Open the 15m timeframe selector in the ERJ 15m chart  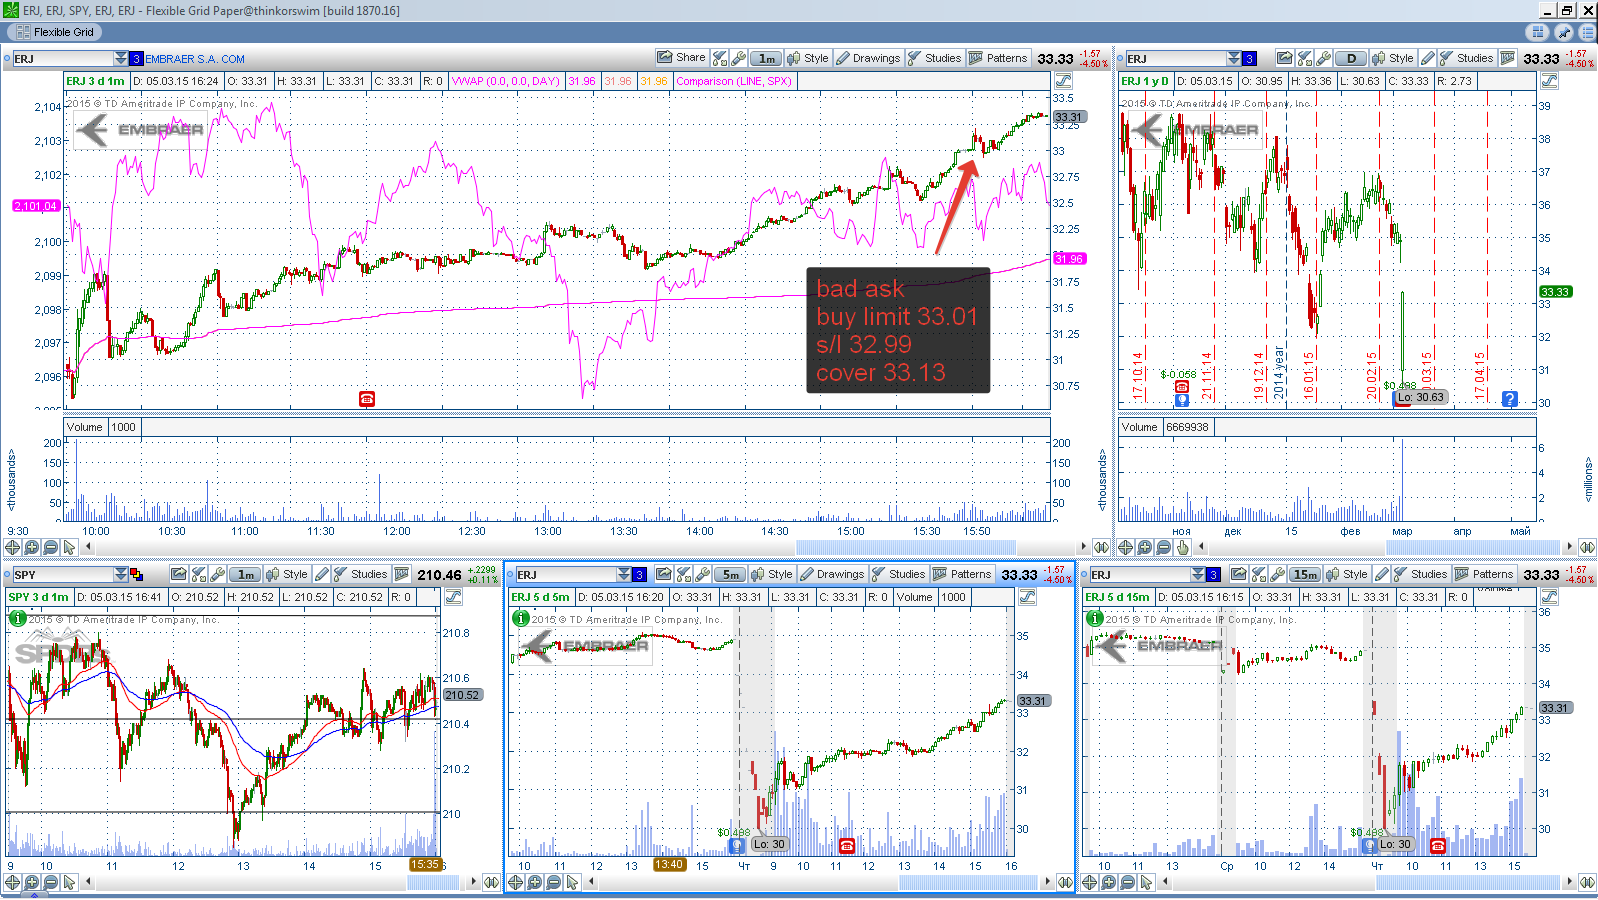(1304, 574)
